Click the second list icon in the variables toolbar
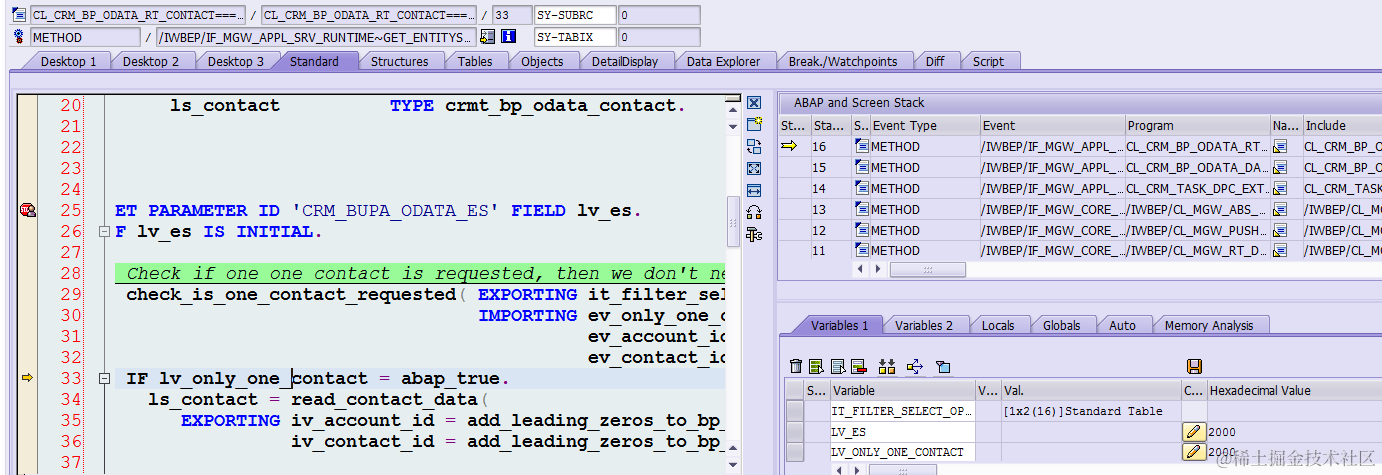This screenshot has width=1382, height=475. click(837, 367)
